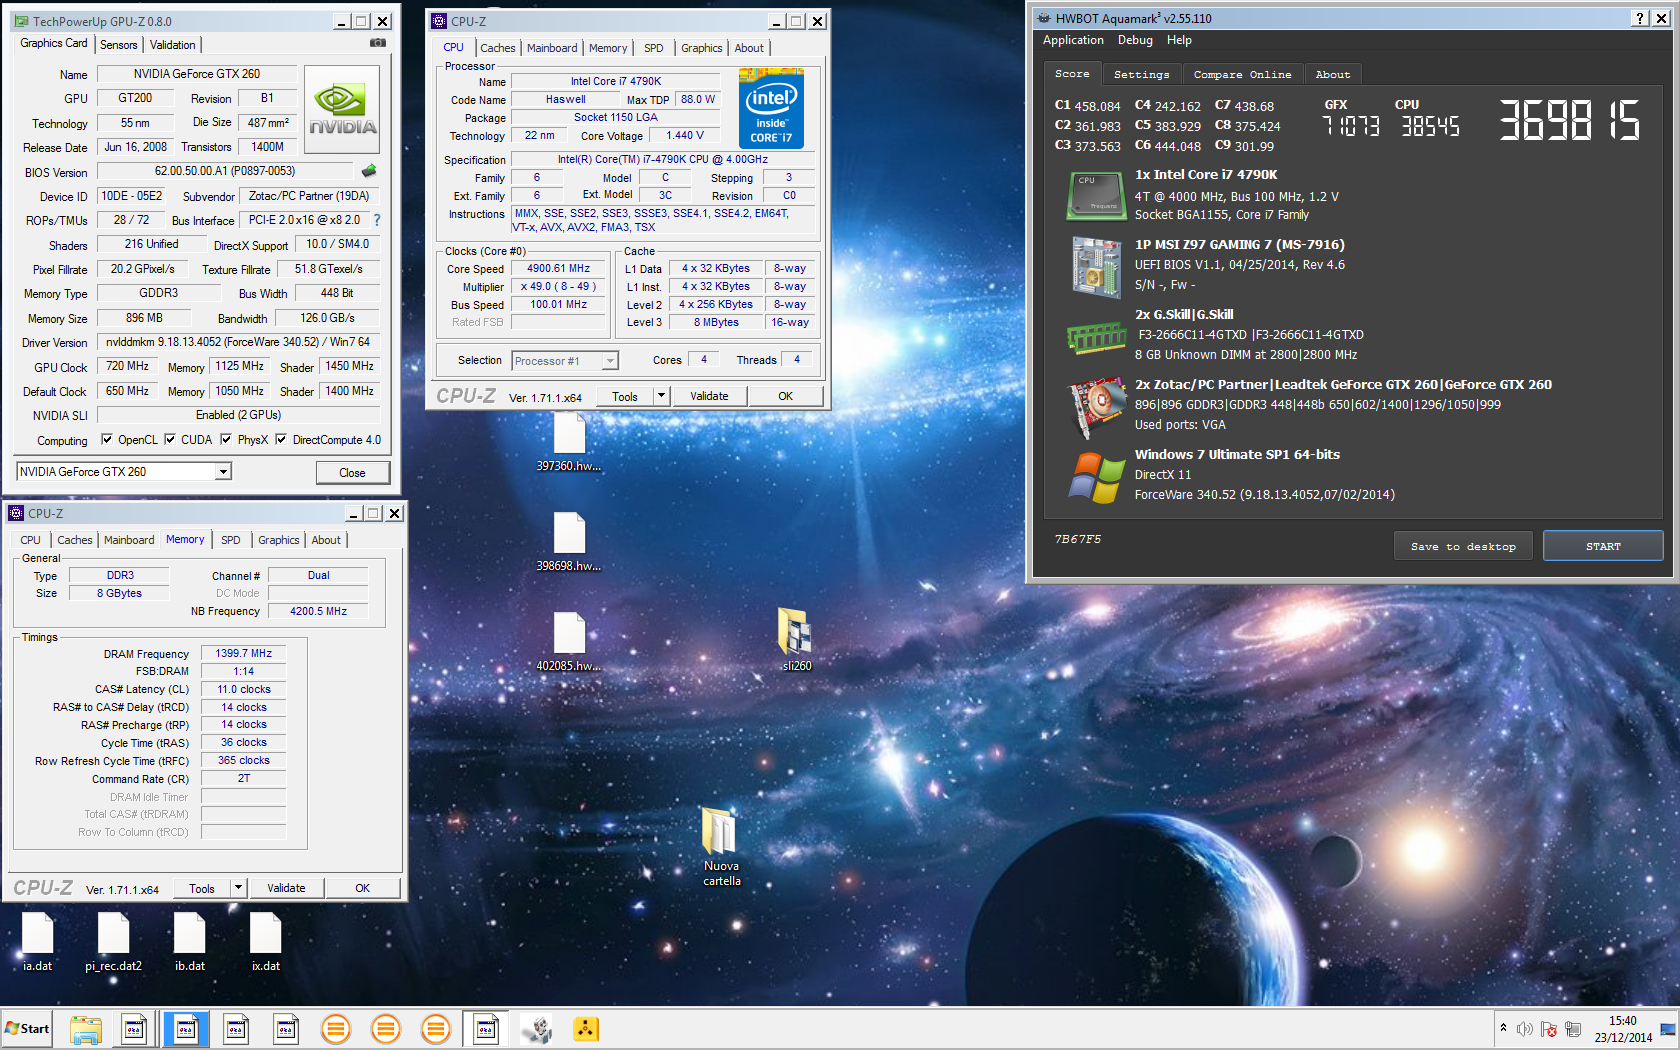Click the green RAM module icon
The width and height of the screenshot is (1680, 1050).
pyautogui.click(x=1096, y=338)
